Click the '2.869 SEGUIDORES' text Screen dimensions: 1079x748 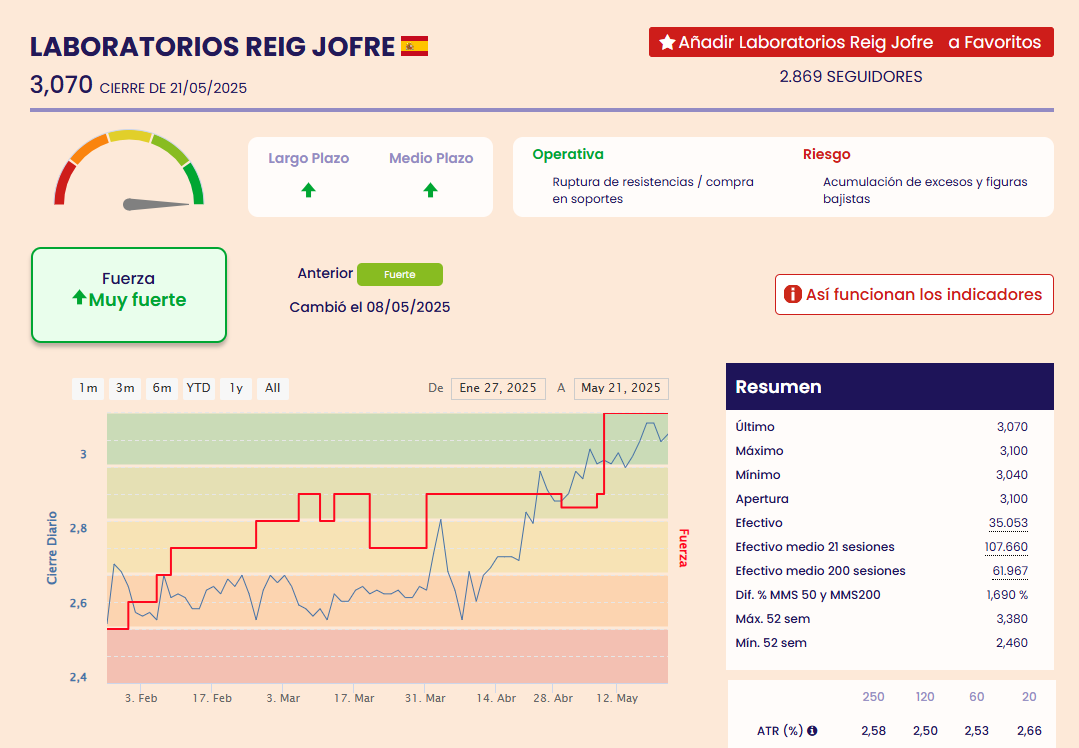pyautogui.click(x=851, y=76)
